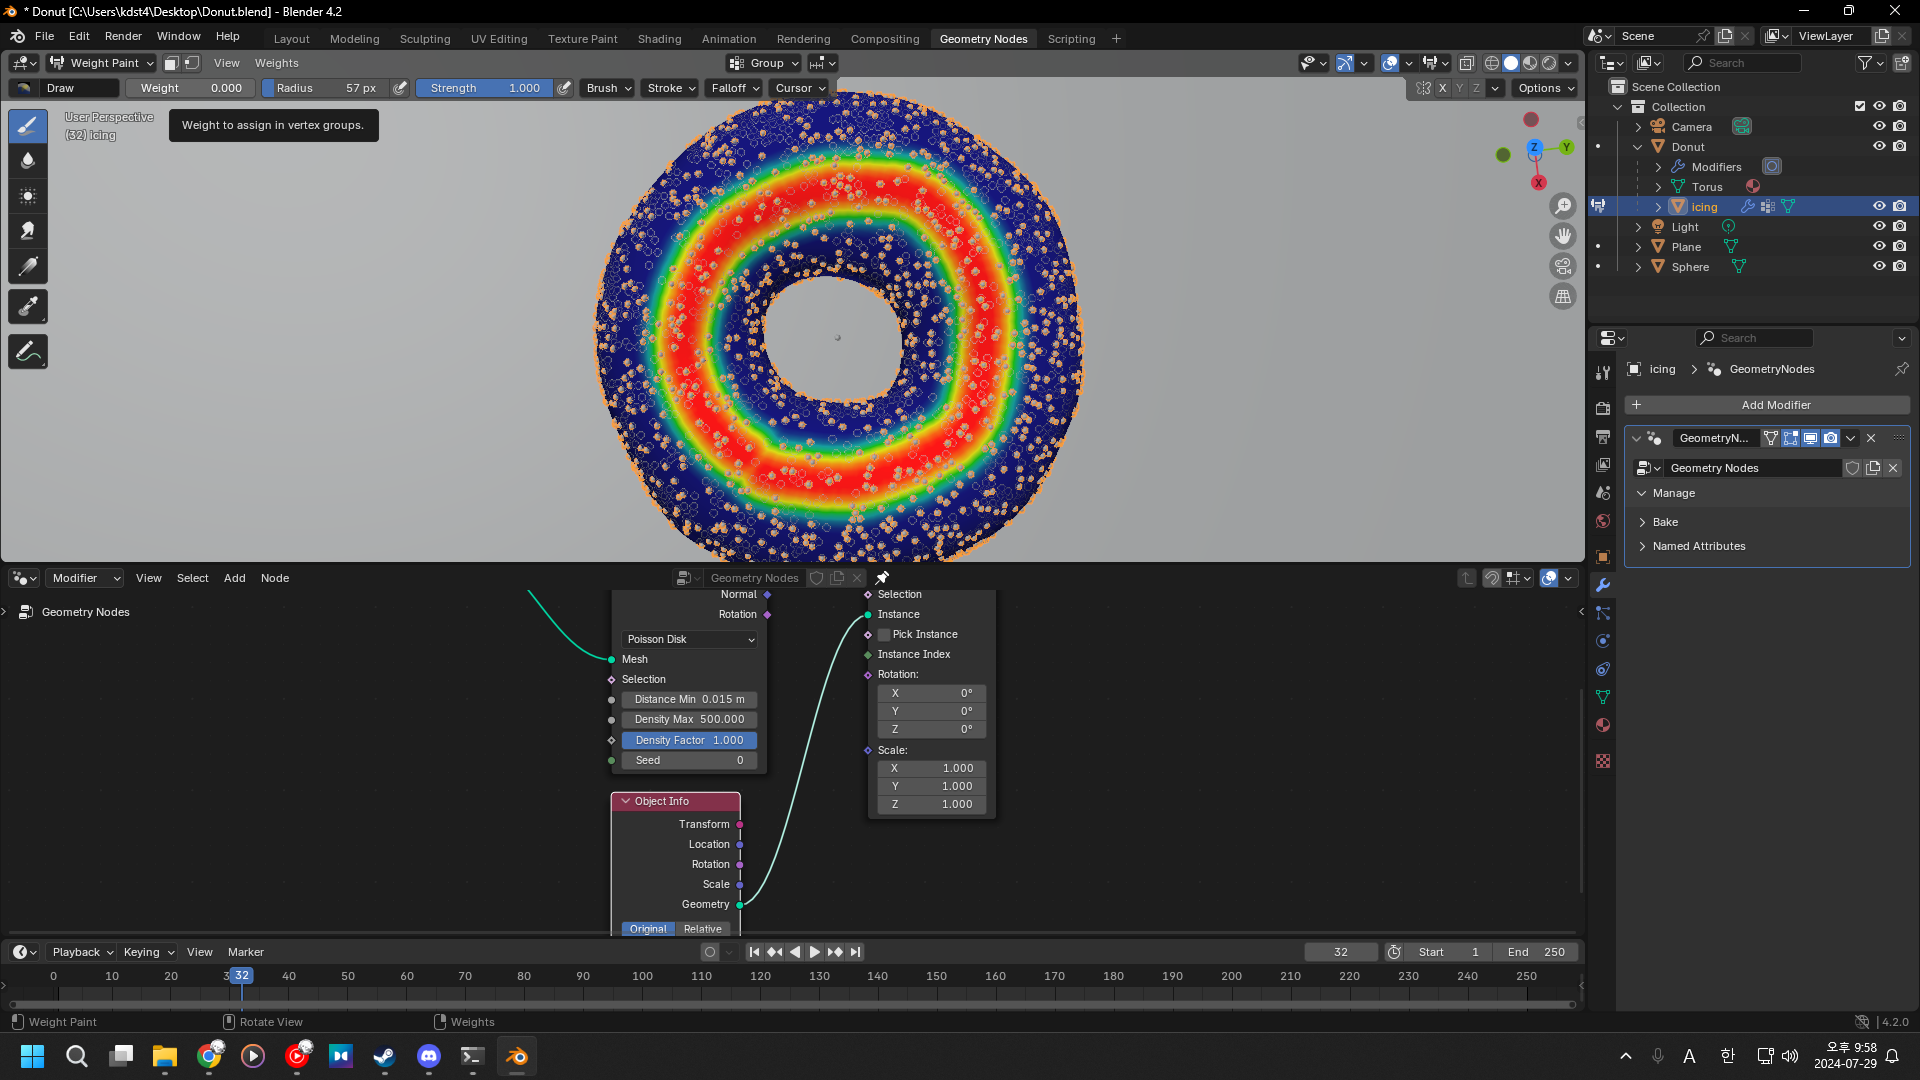Open Blender from the Windows taskbar

[517, 1056]
